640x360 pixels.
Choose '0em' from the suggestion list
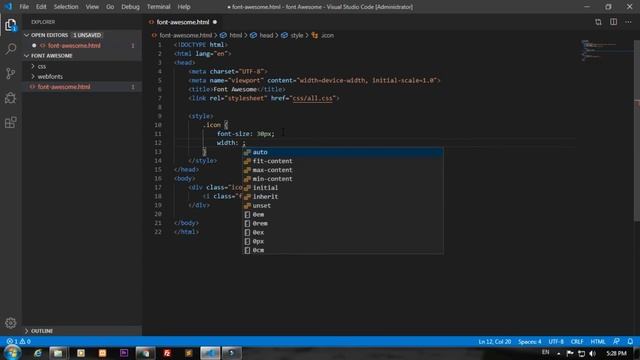point(343,214)
